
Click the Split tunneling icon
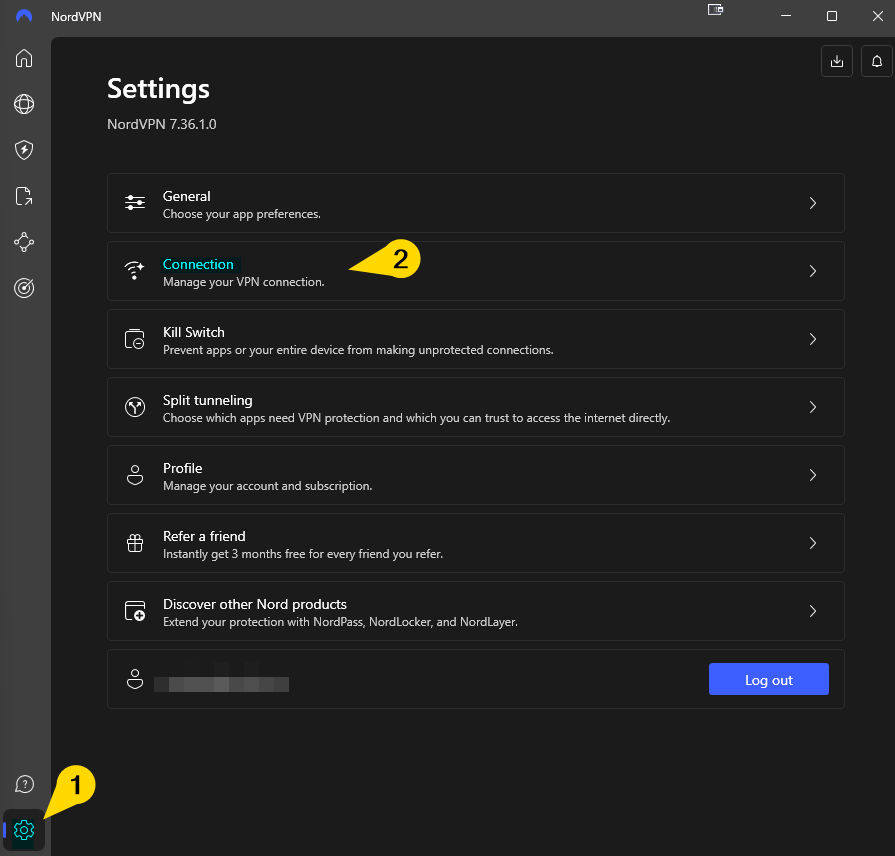(x=135, y=407)
